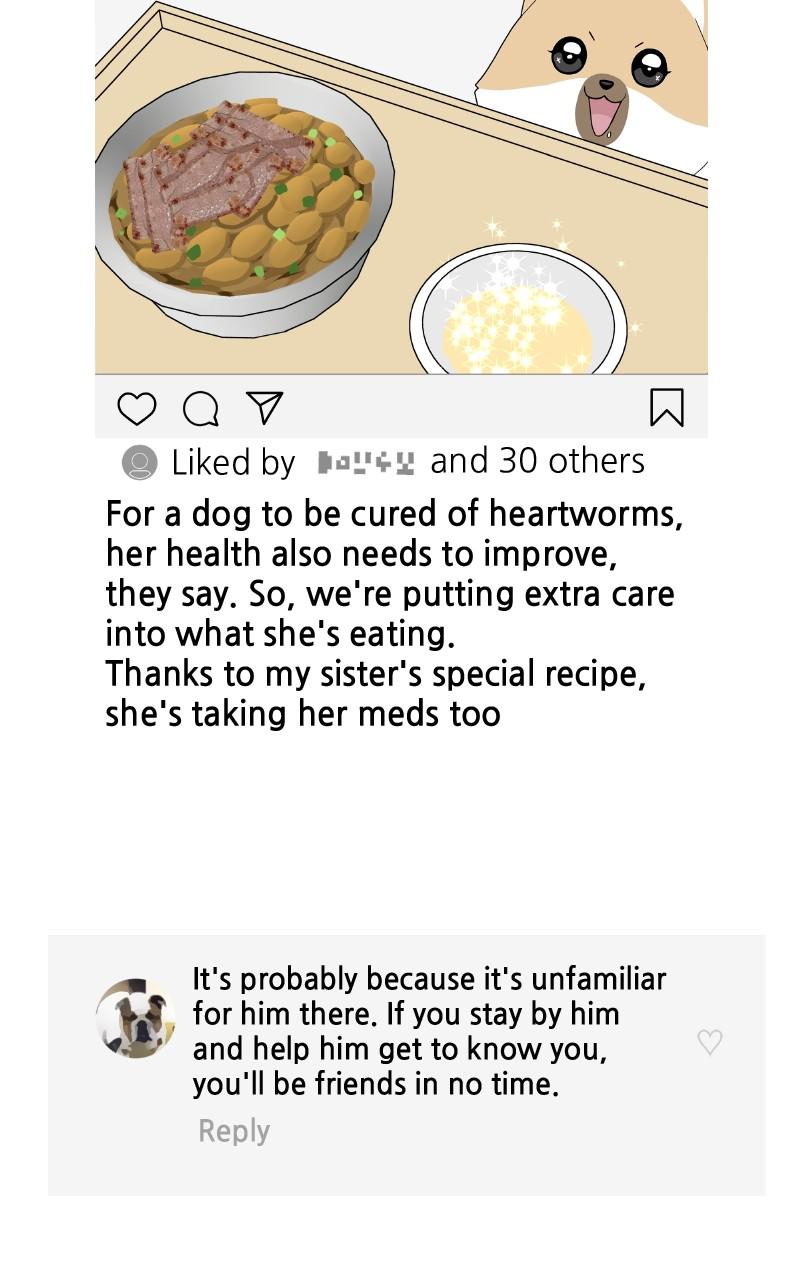This screenshot has height=1280, width=800.
Task: Click the comment text about being unfamiliar
Action: 429,1030
